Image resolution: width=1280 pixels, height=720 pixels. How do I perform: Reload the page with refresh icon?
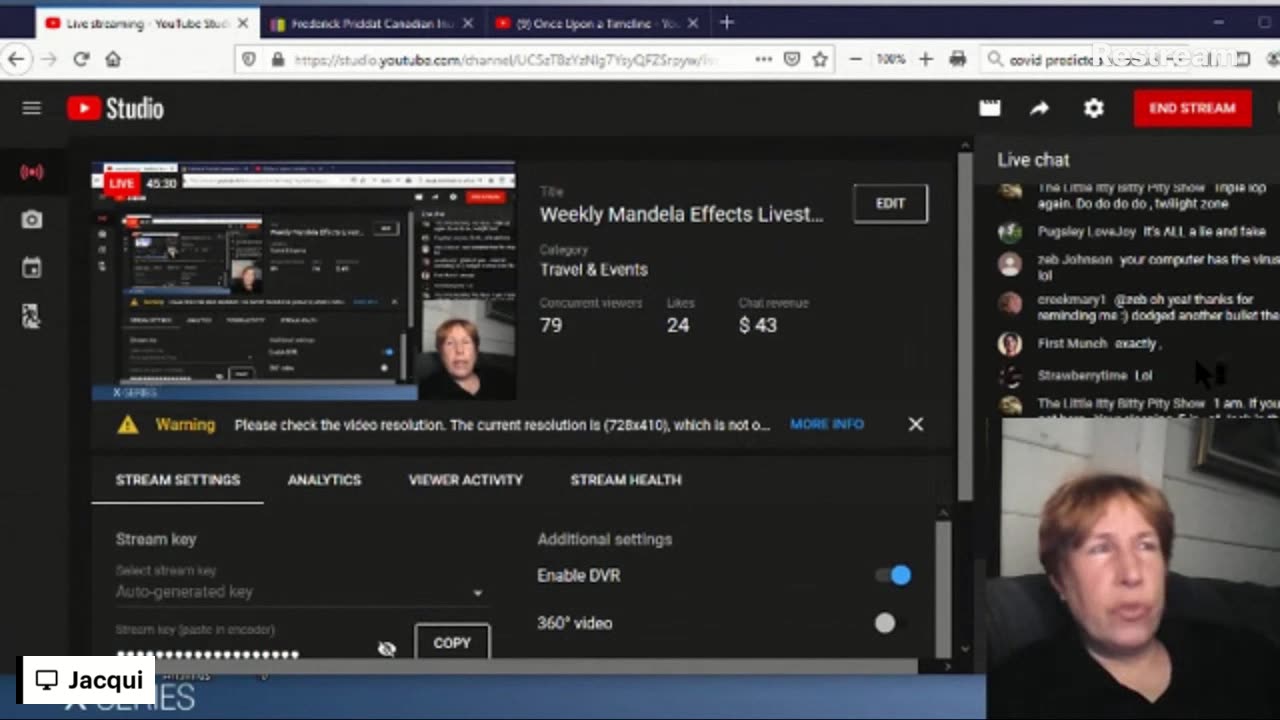pos(82,59)
